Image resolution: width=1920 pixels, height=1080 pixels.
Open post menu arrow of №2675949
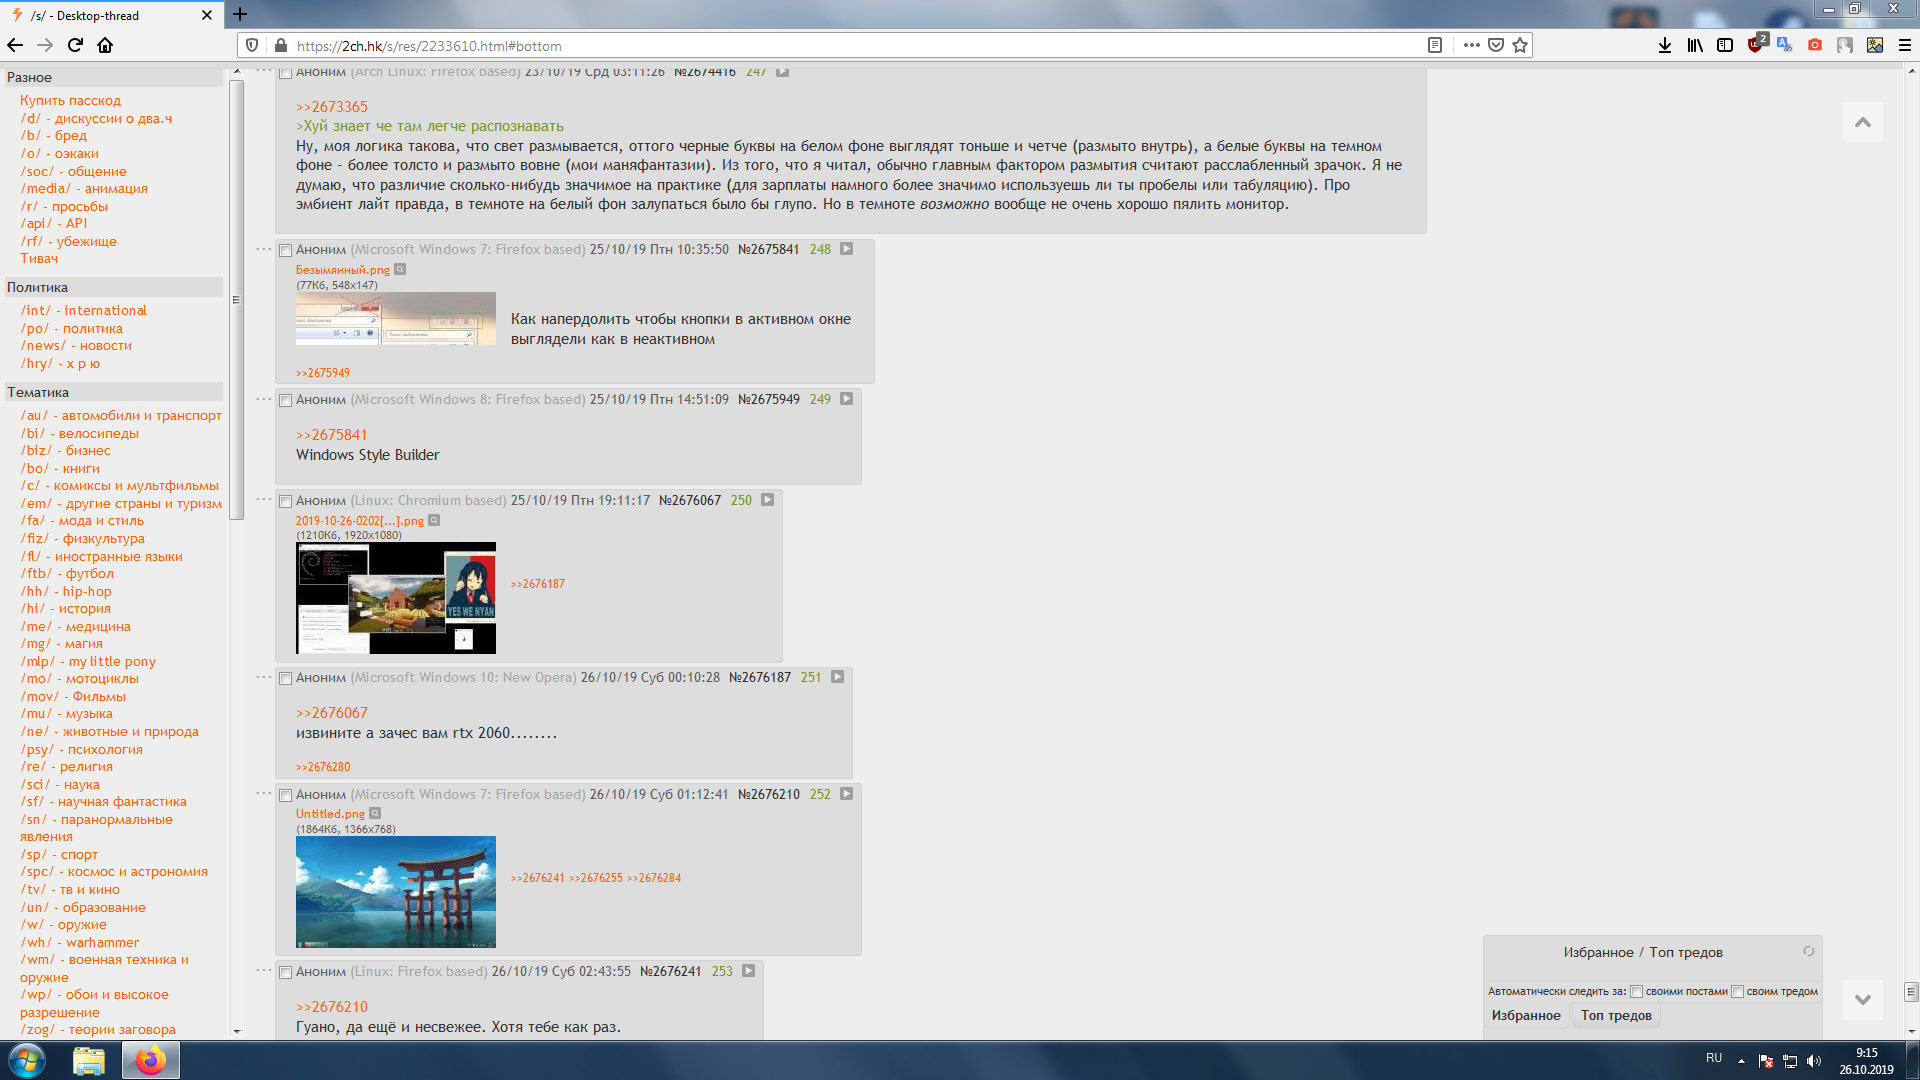(846, 399)
